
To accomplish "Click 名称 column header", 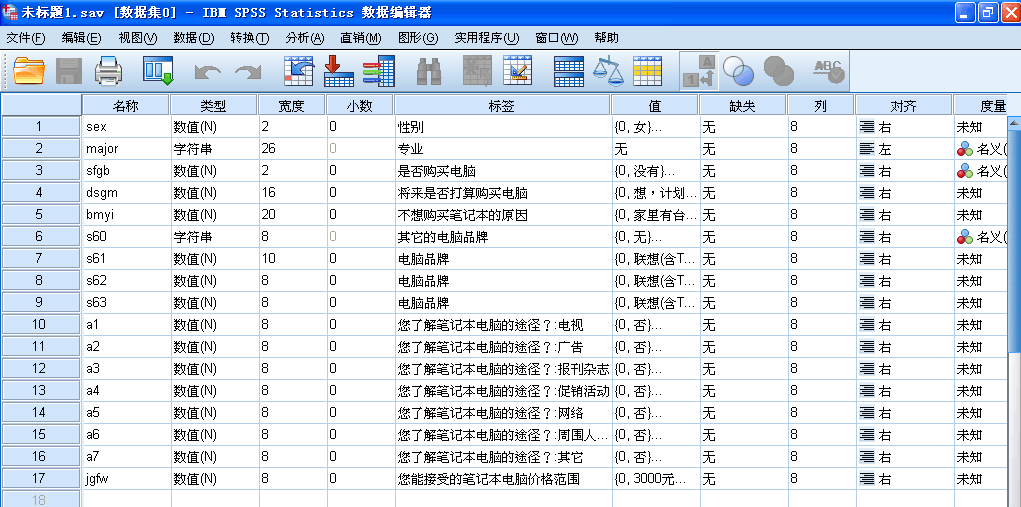I will point(126,105).
